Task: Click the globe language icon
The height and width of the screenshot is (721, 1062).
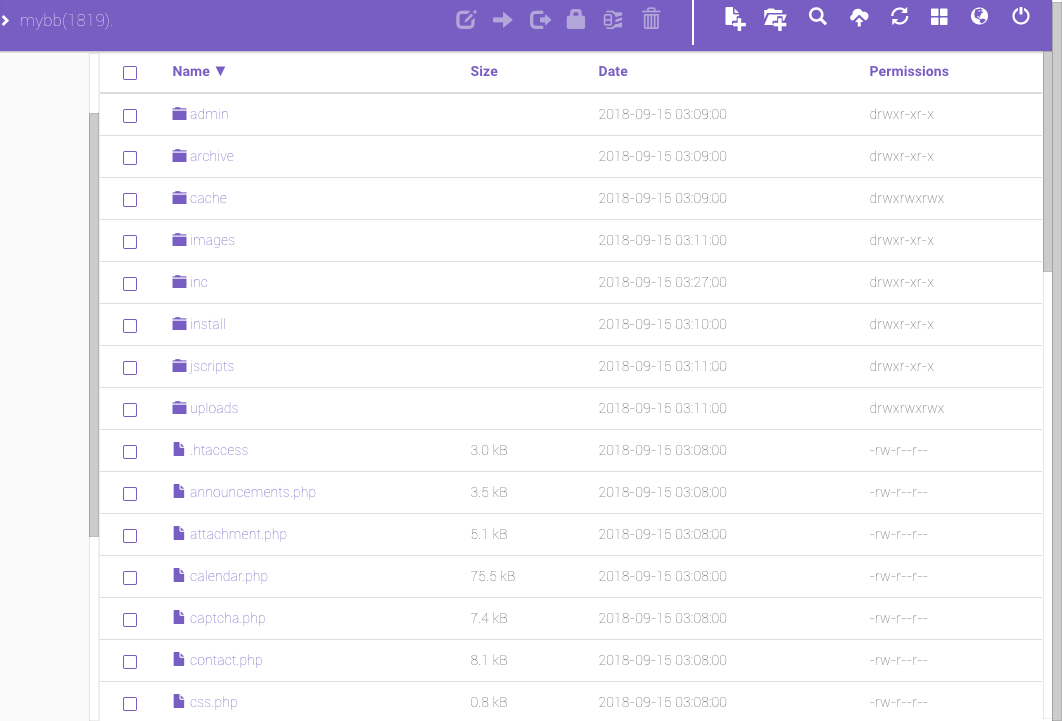Action: pyautogui.click(x=979, y=16)
